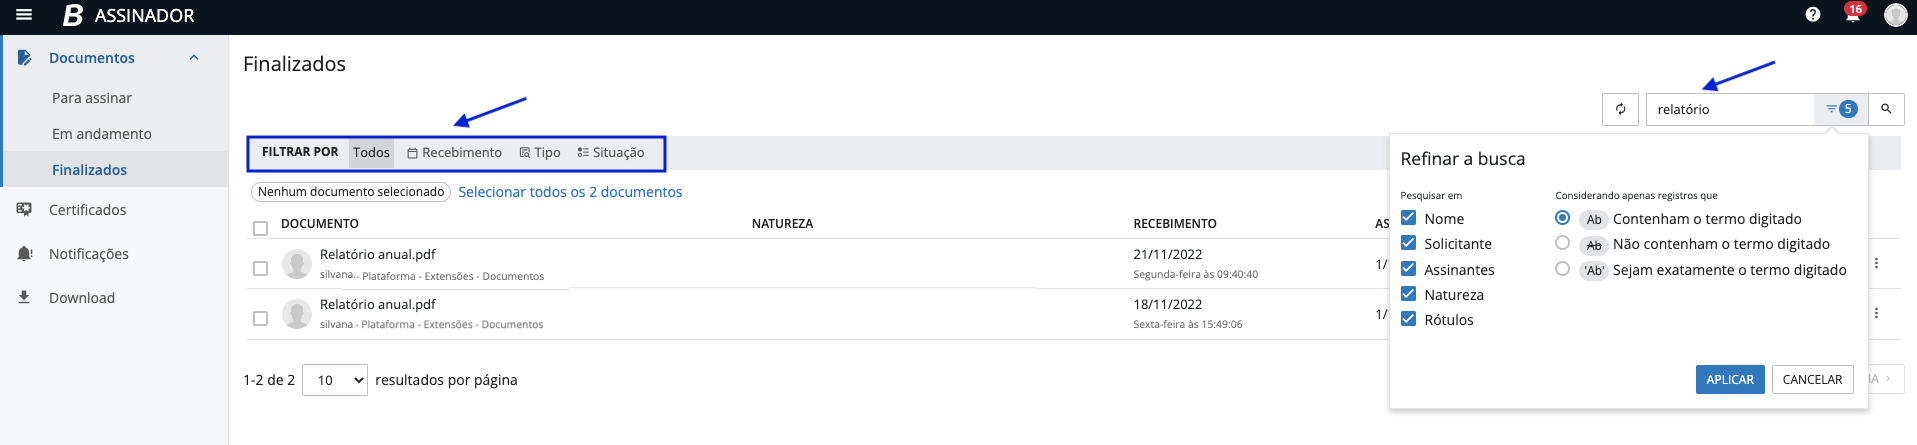This screenshot has width=1917, height=445.
Task: Select 'Não contenham o termo digitado' radio
Action: click(x=1562, y=243)
